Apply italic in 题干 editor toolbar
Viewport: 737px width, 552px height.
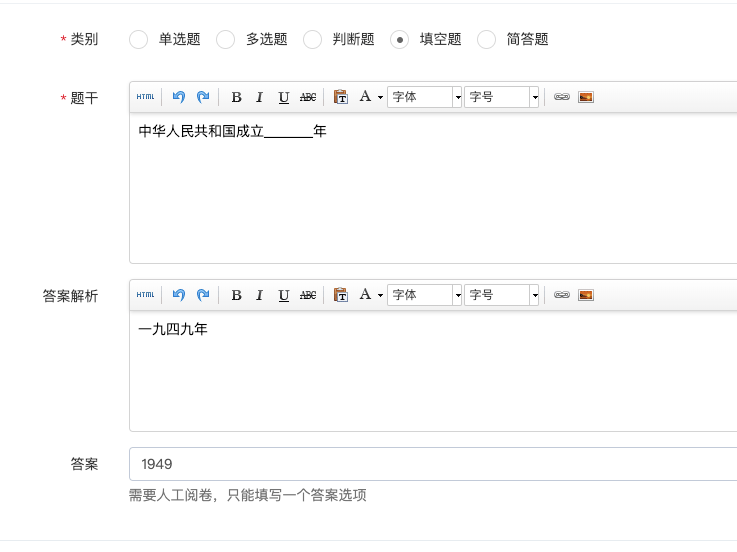pos(259,97)
